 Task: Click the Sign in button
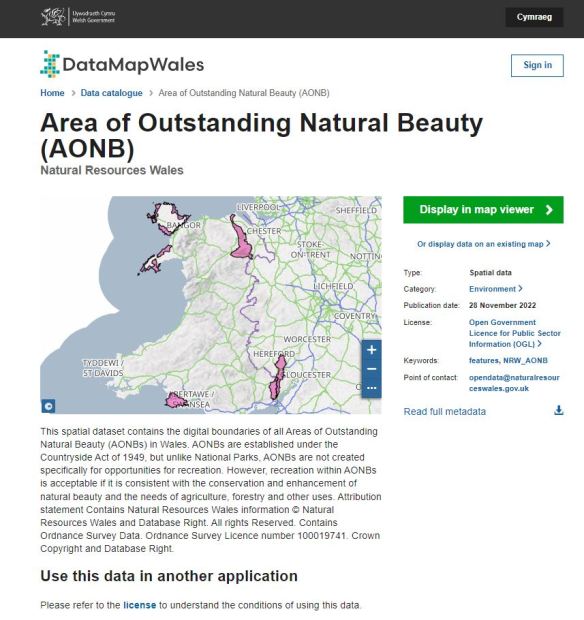click(x=537, y=65)
